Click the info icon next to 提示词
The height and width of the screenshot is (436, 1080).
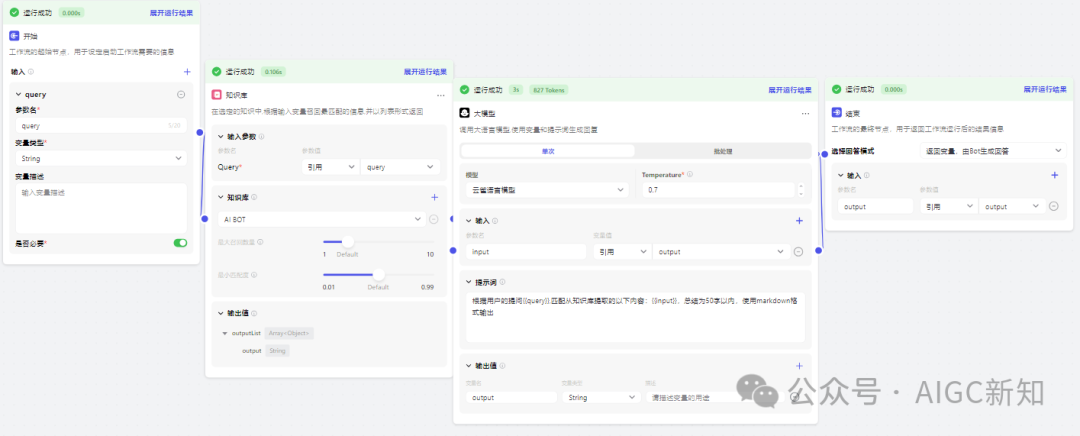click(x=502, y=282)
